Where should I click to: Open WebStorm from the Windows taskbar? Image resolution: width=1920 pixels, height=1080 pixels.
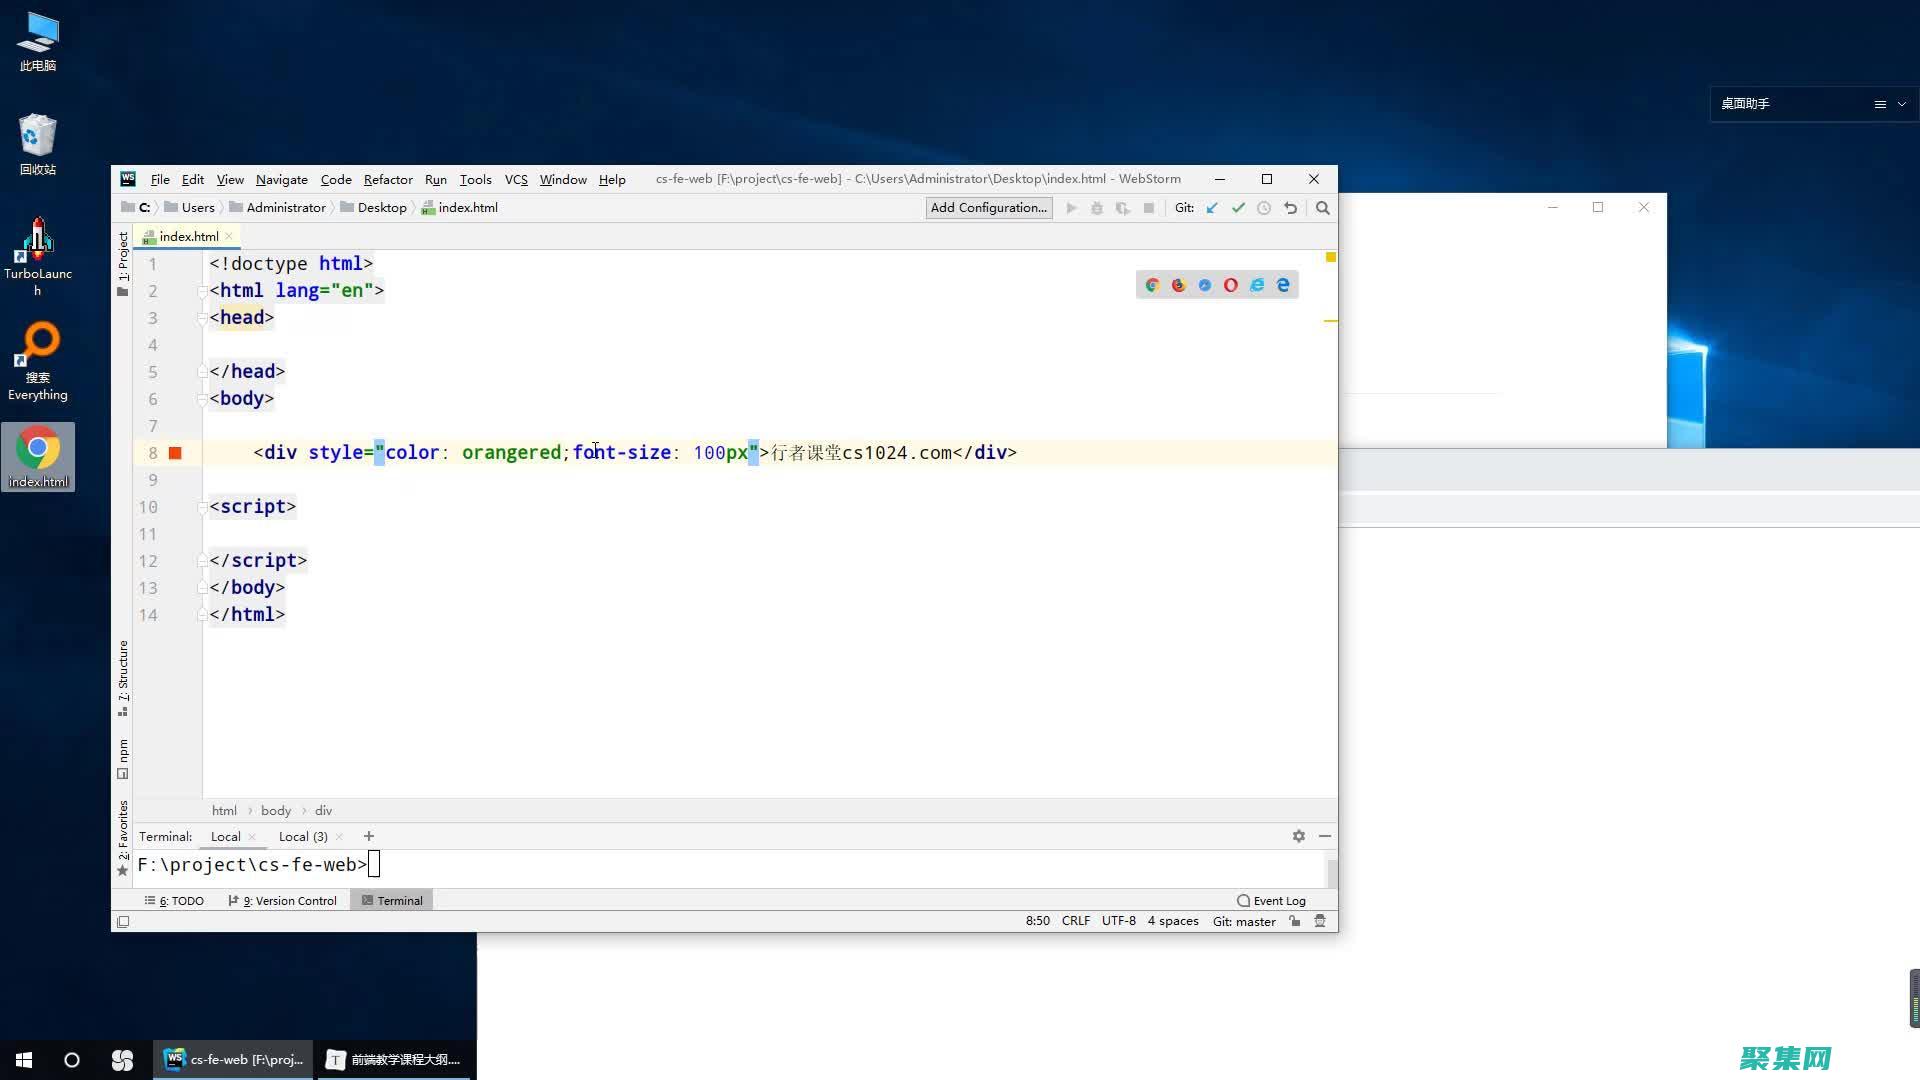pos(234,1059)
